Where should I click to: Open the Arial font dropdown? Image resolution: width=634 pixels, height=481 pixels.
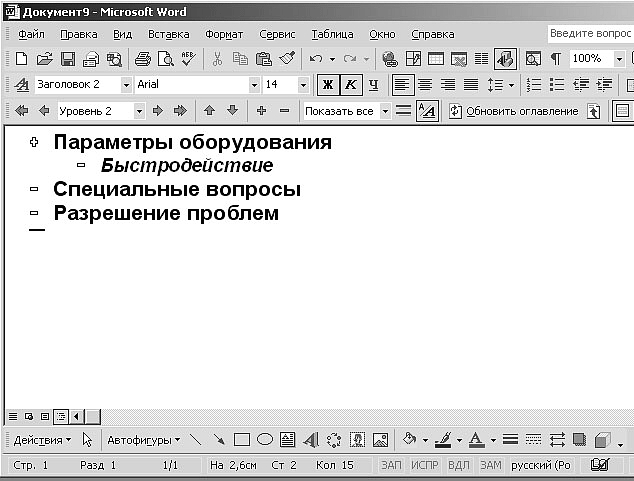[254, 85]
